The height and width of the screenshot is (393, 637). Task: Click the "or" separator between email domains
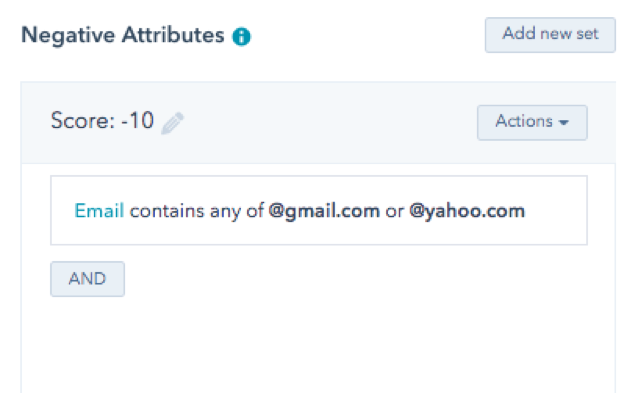pyautogui.click(x=394, y=212)
